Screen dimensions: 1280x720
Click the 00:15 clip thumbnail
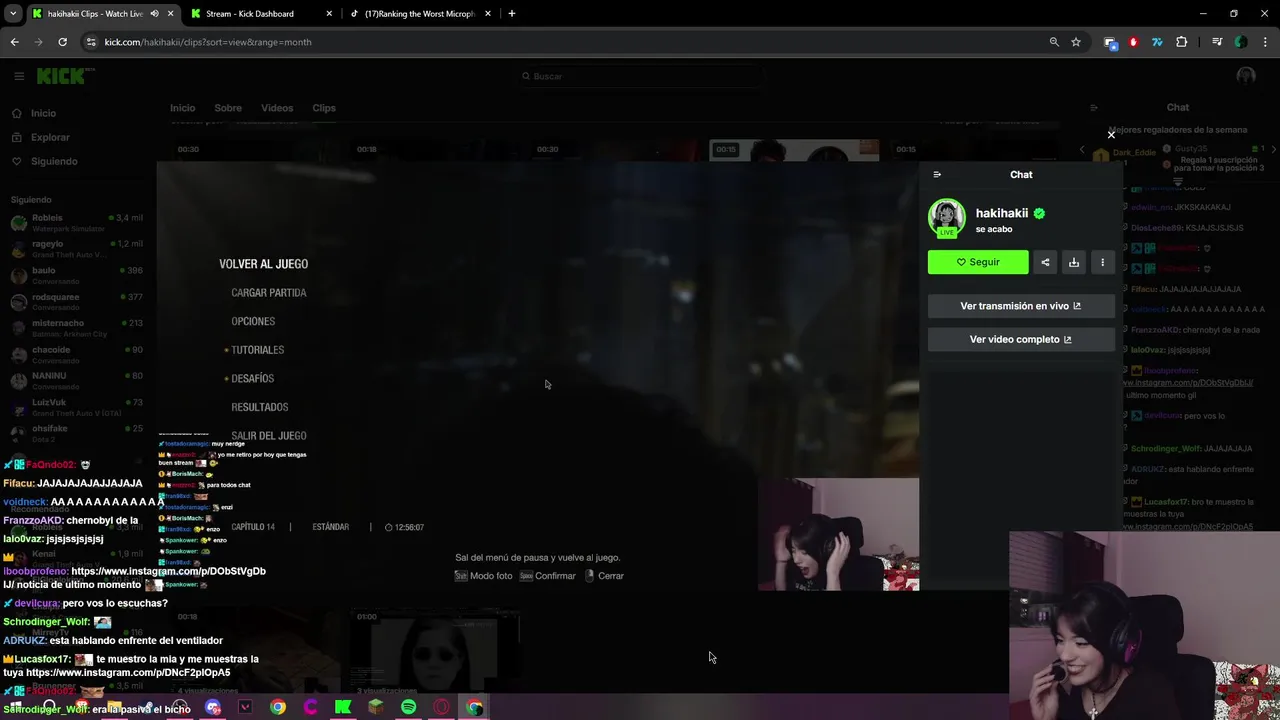tap(794, 150)
